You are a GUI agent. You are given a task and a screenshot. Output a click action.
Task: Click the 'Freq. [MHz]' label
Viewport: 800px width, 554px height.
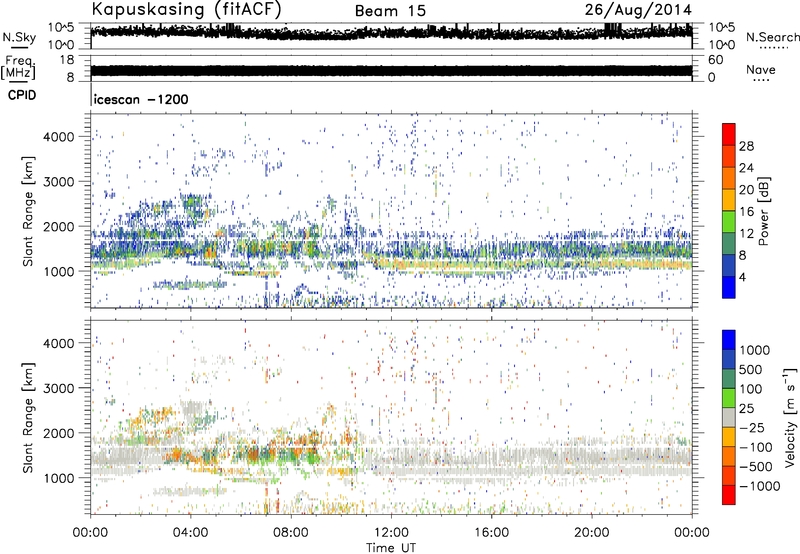pyautogui.click(x=18, y=68)
